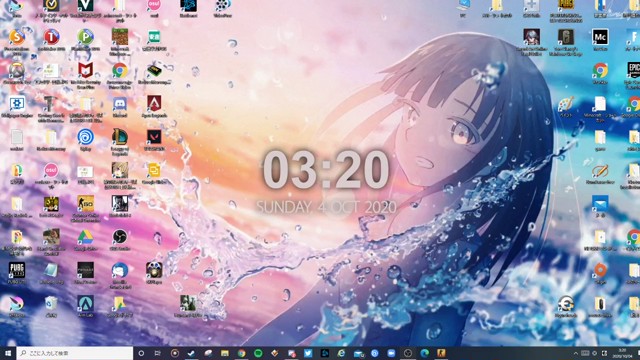The height and width of the screenshot is (360, 640).
Task: Open File Explorer in the taskbar
Action: click(x=224, y=353)
